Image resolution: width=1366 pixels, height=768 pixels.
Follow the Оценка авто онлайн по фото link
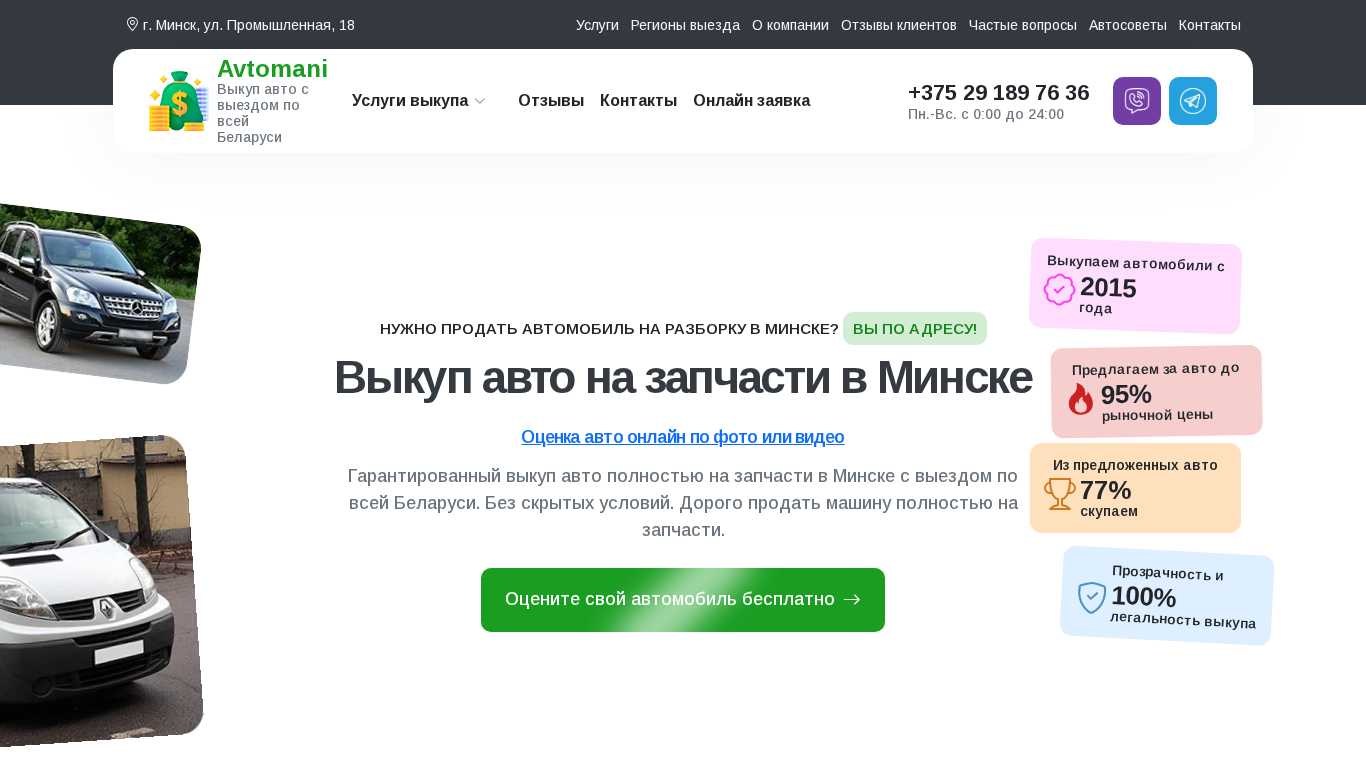click(683, 437)
